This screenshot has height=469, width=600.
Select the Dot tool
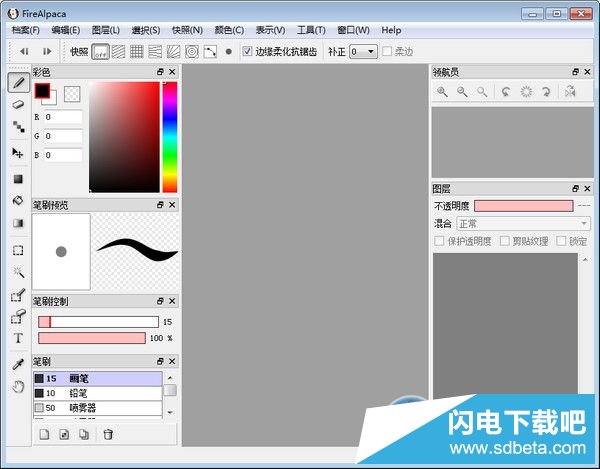tap(18, 127)
